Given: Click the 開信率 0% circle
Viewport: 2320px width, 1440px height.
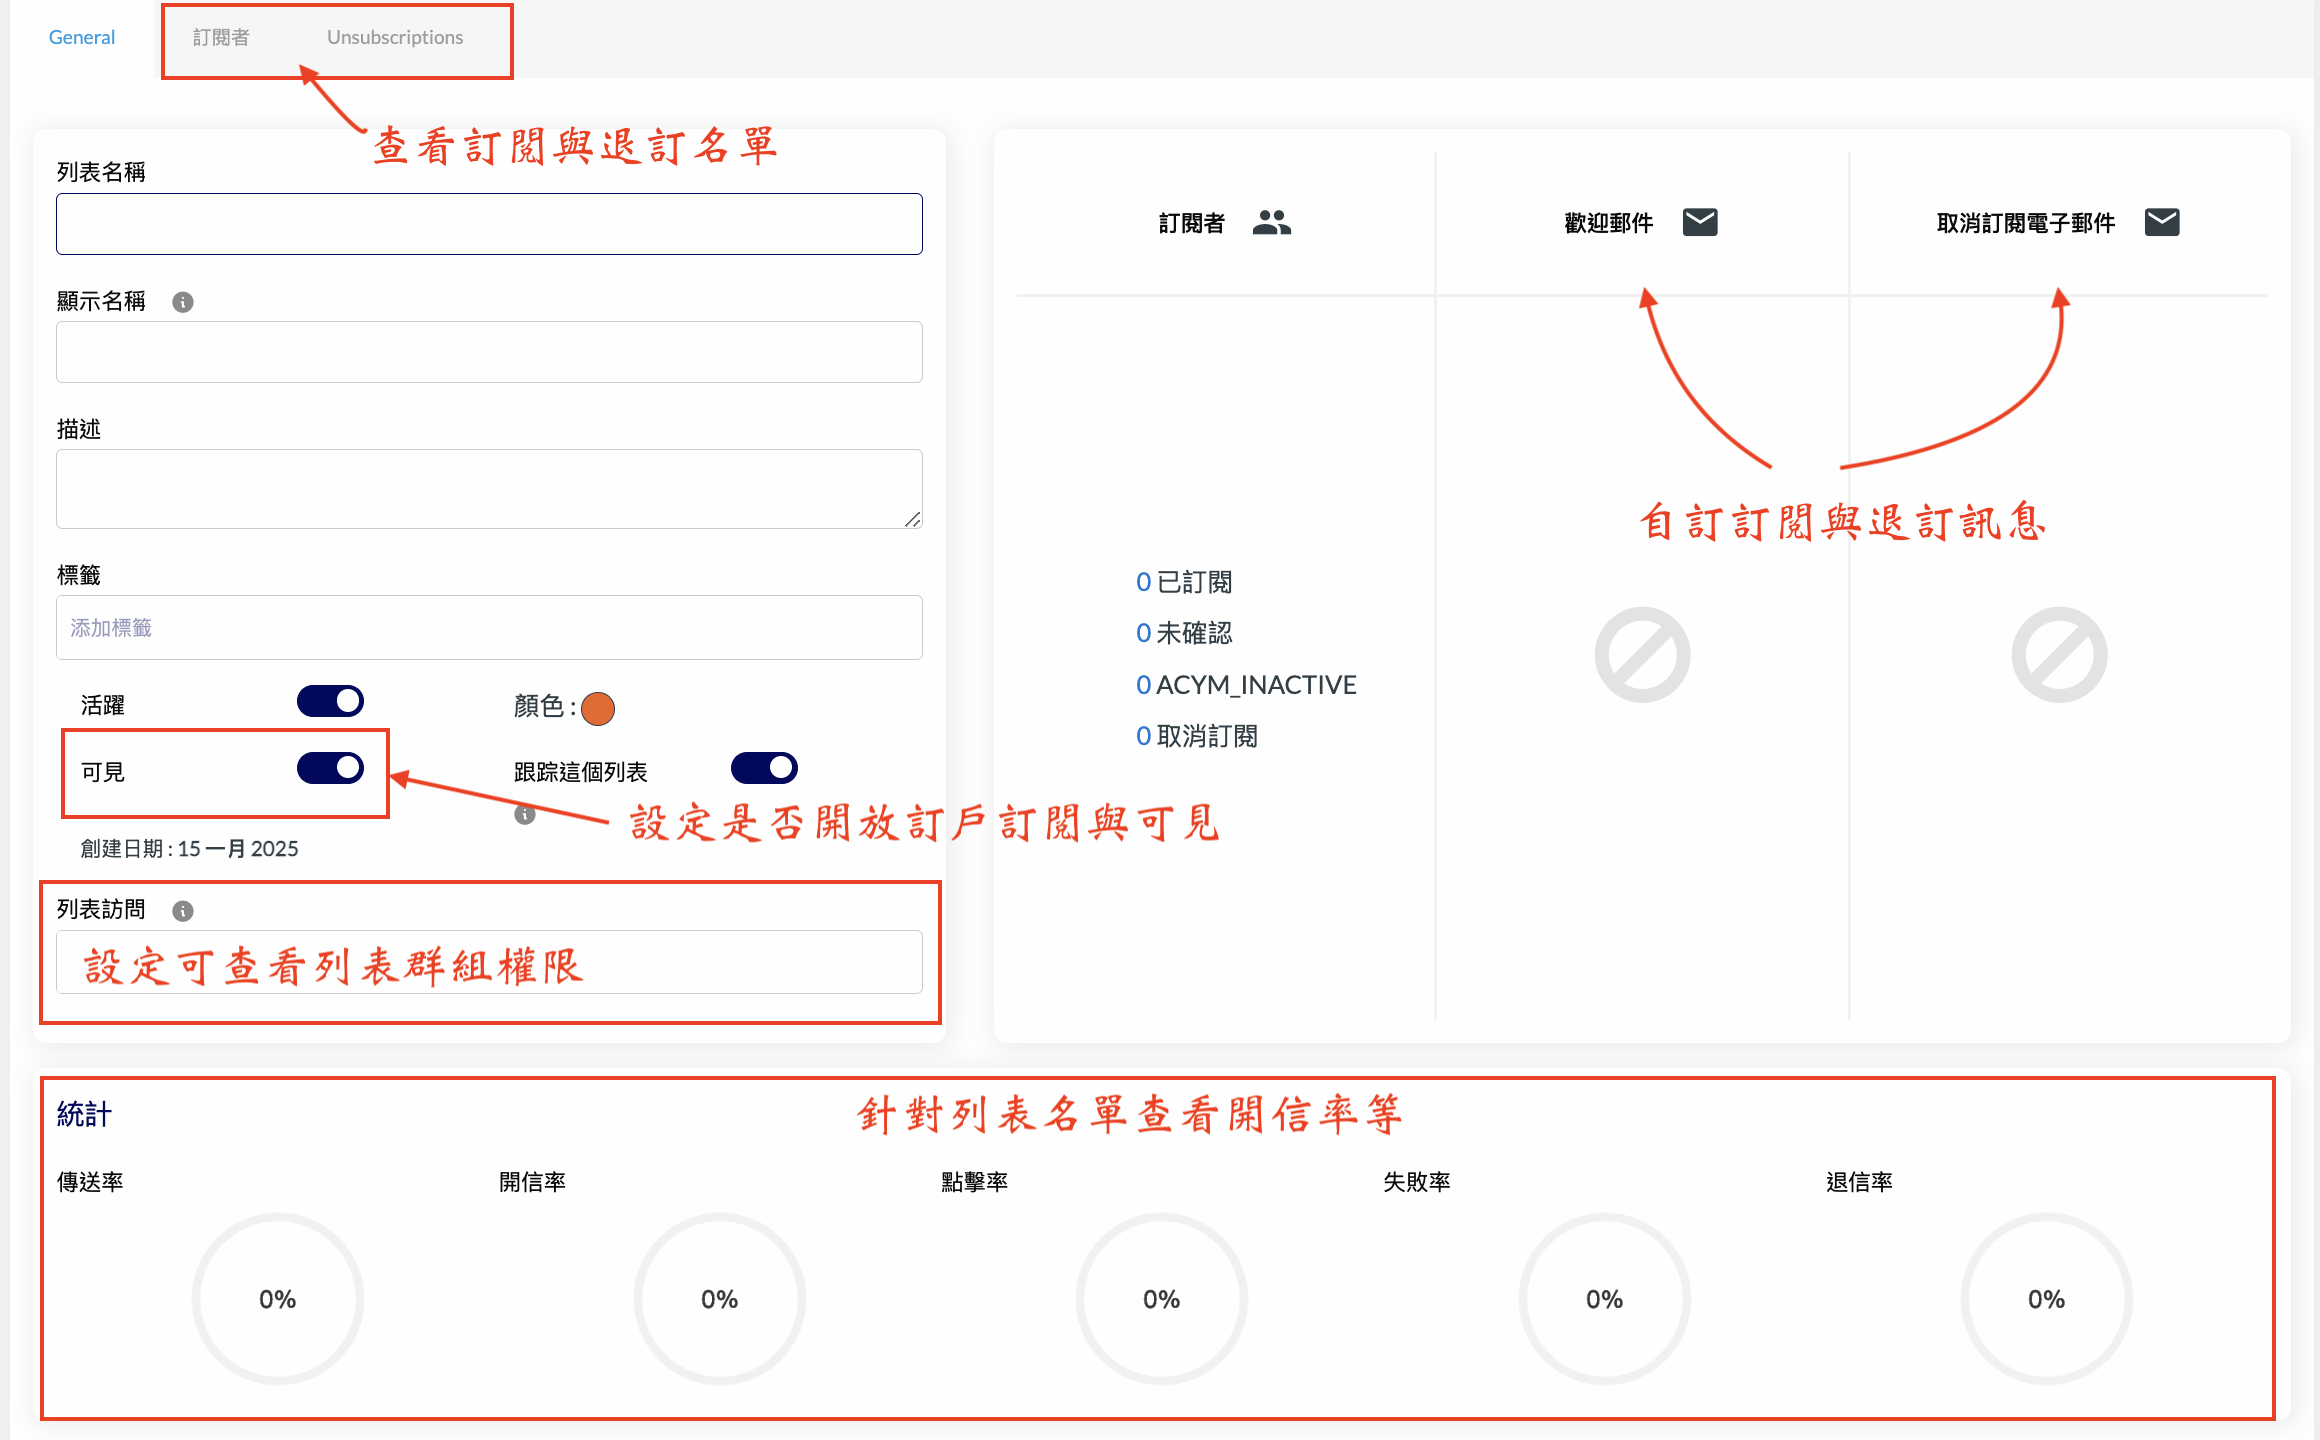Looking at the screenshot, I should click(720, 1299).
